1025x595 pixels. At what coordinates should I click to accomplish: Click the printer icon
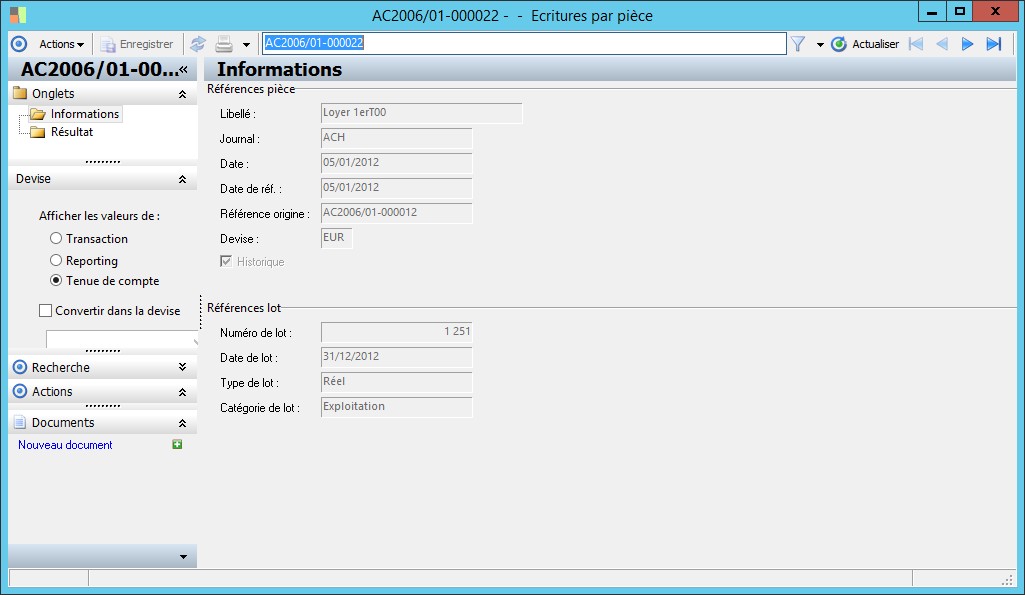pyautogui.click(x=224, y=44)
